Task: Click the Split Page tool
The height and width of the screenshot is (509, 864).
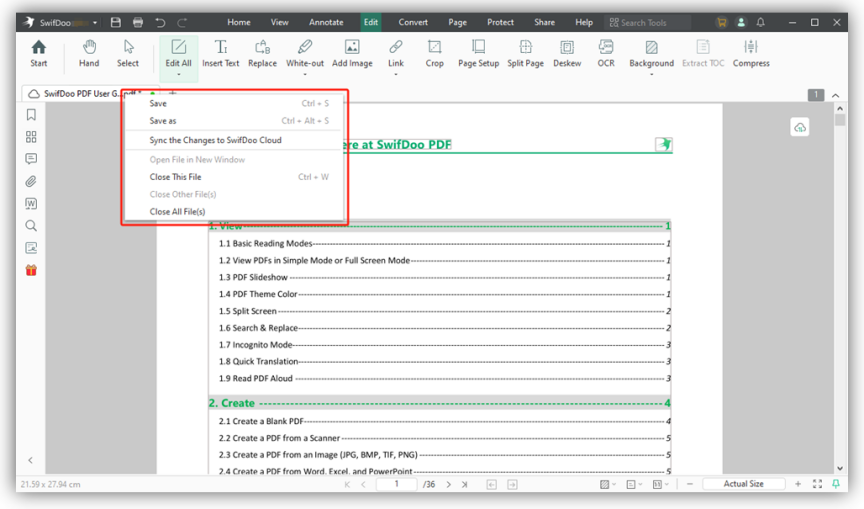Action: (525, 53)
